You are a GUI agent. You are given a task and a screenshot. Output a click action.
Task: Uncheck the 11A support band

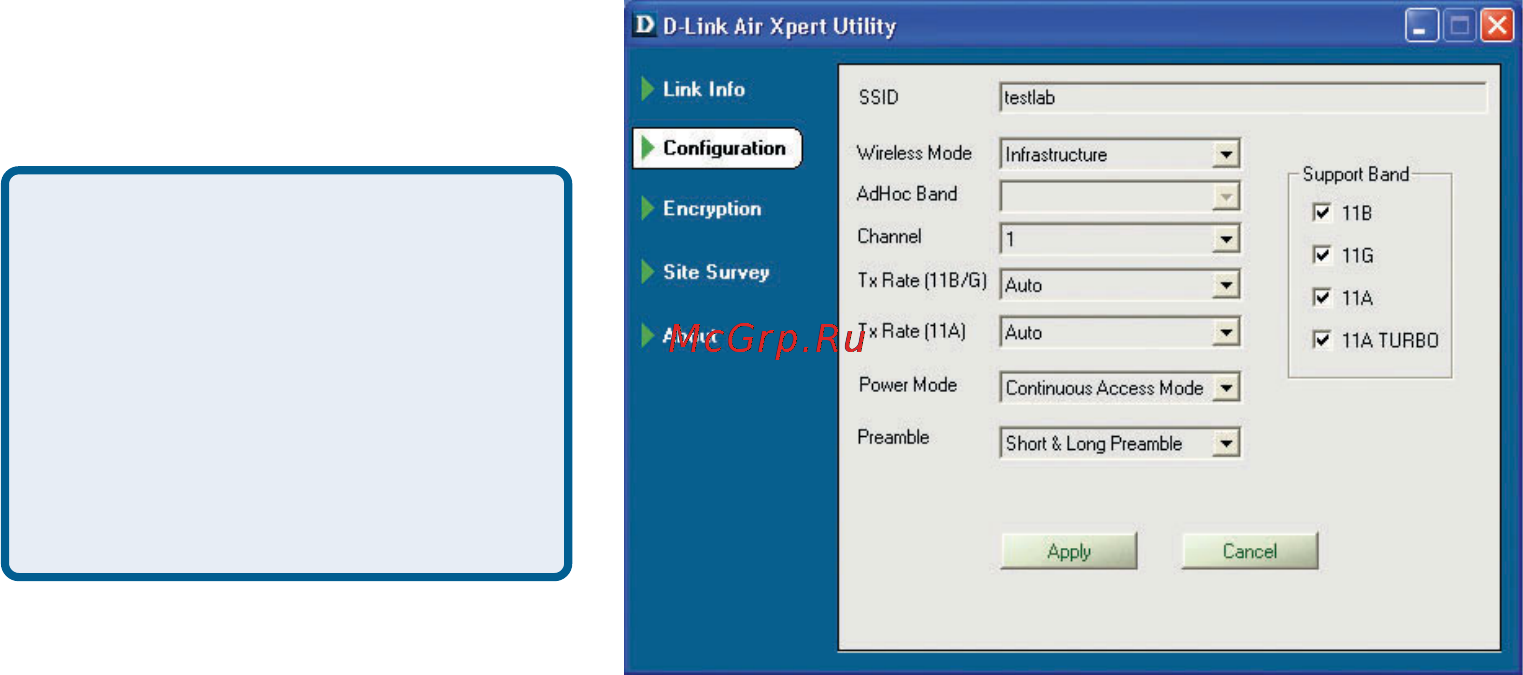point(1321,297)
